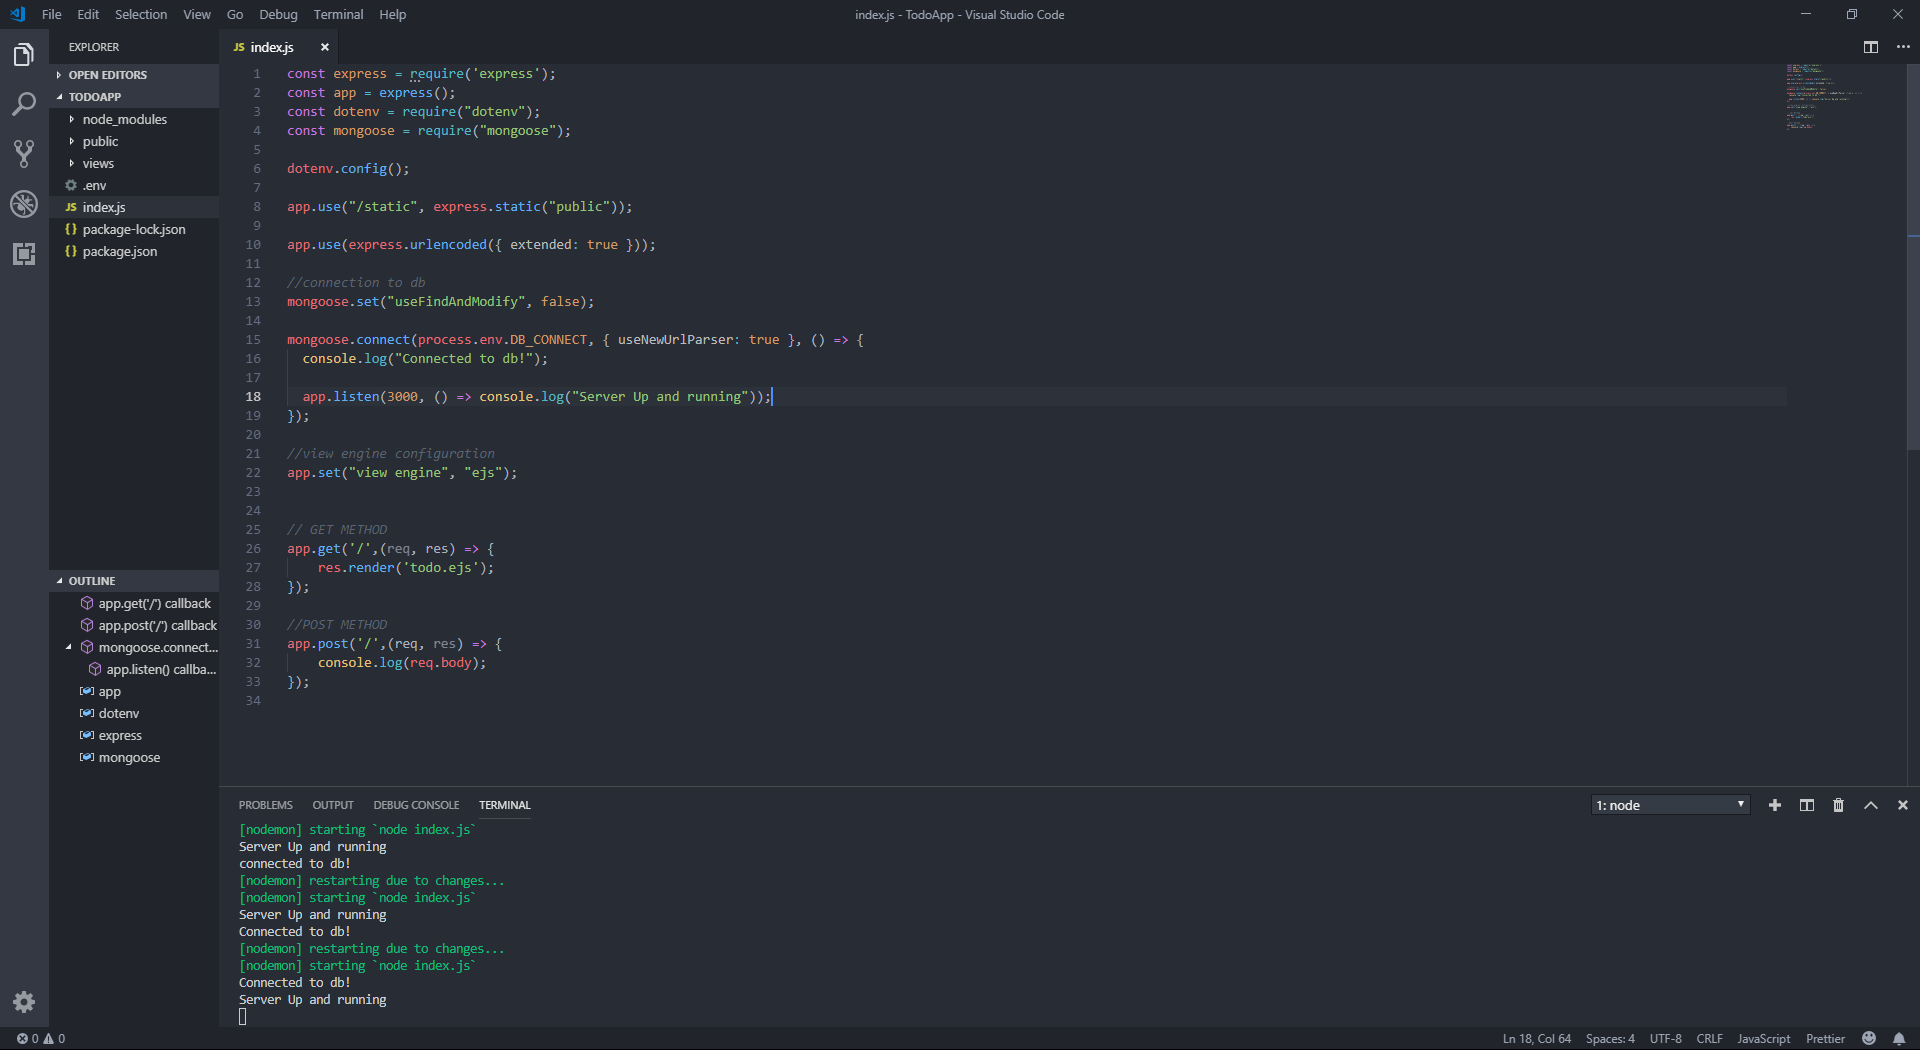
Task: Select the app variable in outline
Action: click(134, 691)
